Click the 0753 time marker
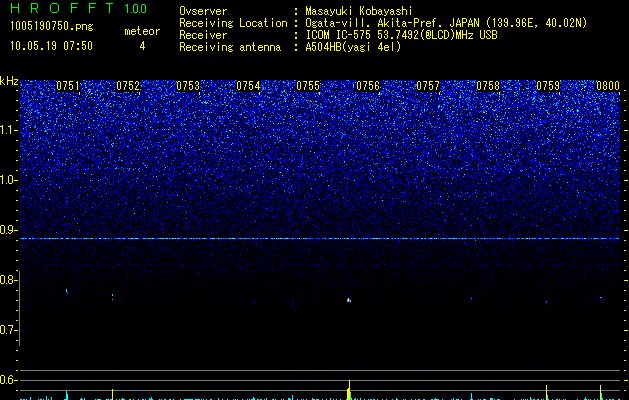Viewport: 629px width, 400px height. [x=188, y=86]
